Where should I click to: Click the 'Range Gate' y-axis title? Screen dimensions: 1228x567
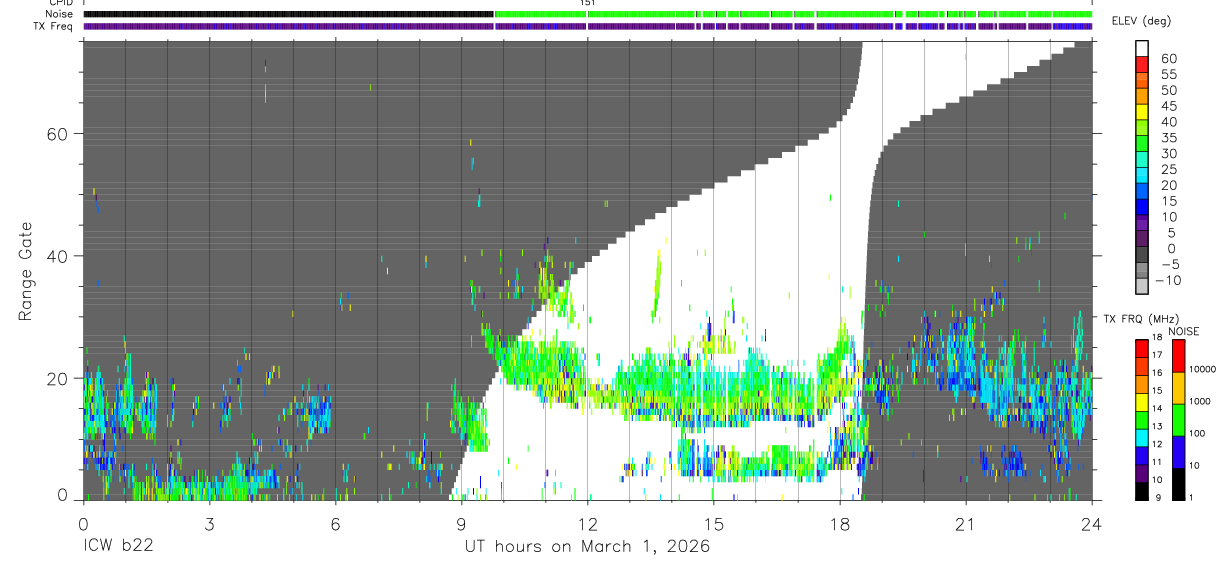tap(26, 271)
